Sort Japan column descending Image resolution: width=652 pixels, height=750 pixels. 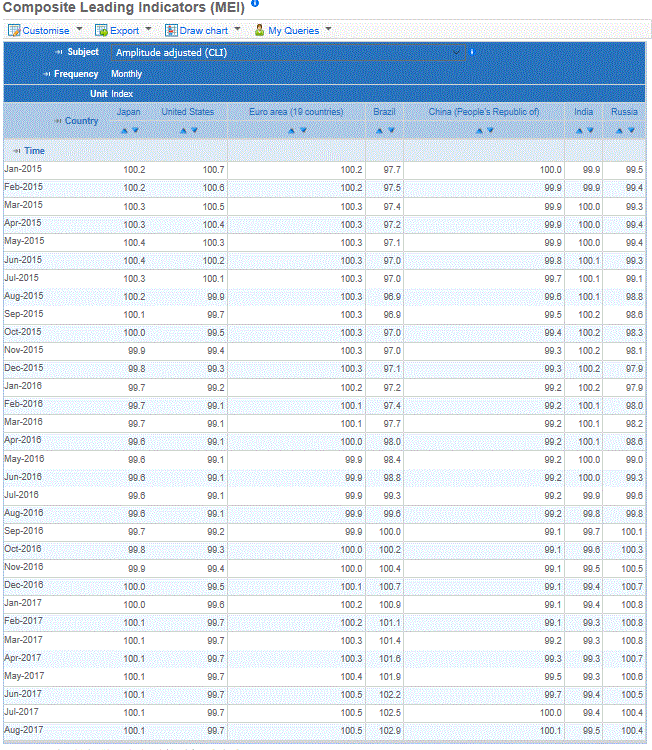point(135,130)
